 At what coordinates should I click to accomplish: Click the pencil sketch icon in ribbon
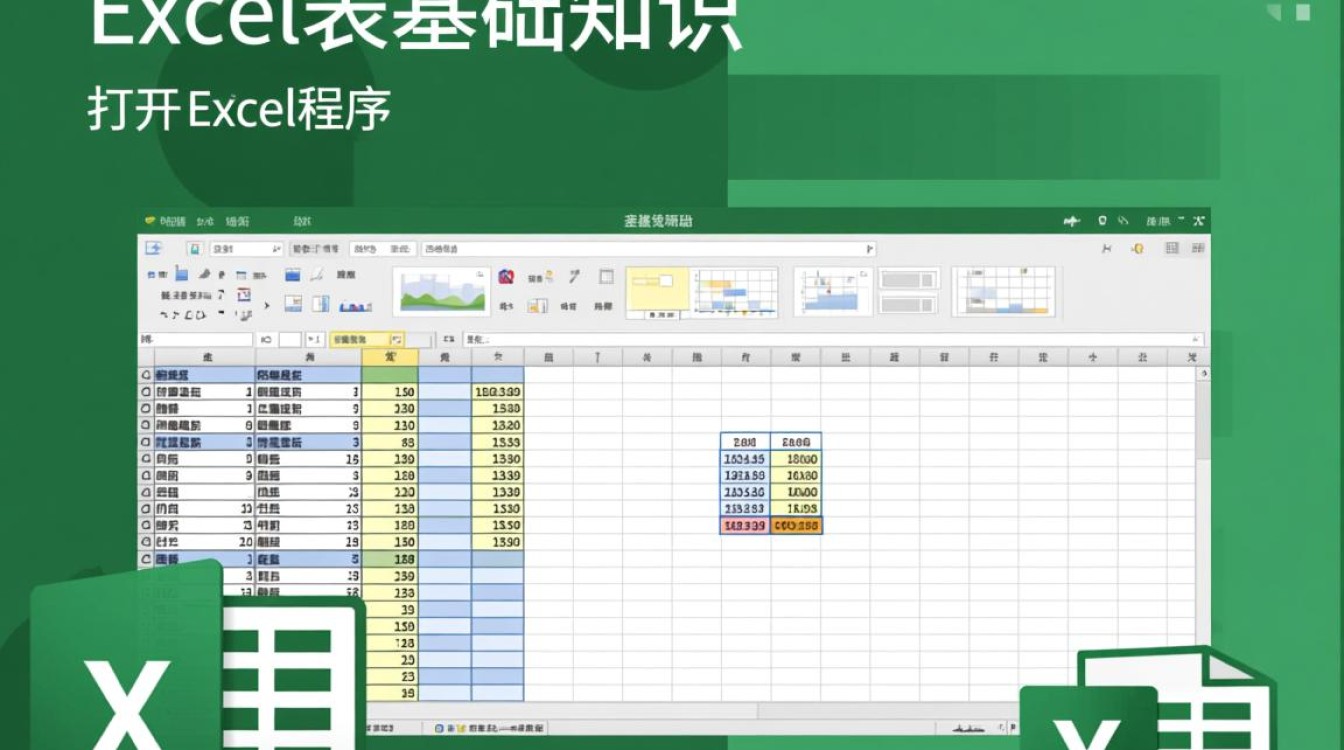(317, 274)
